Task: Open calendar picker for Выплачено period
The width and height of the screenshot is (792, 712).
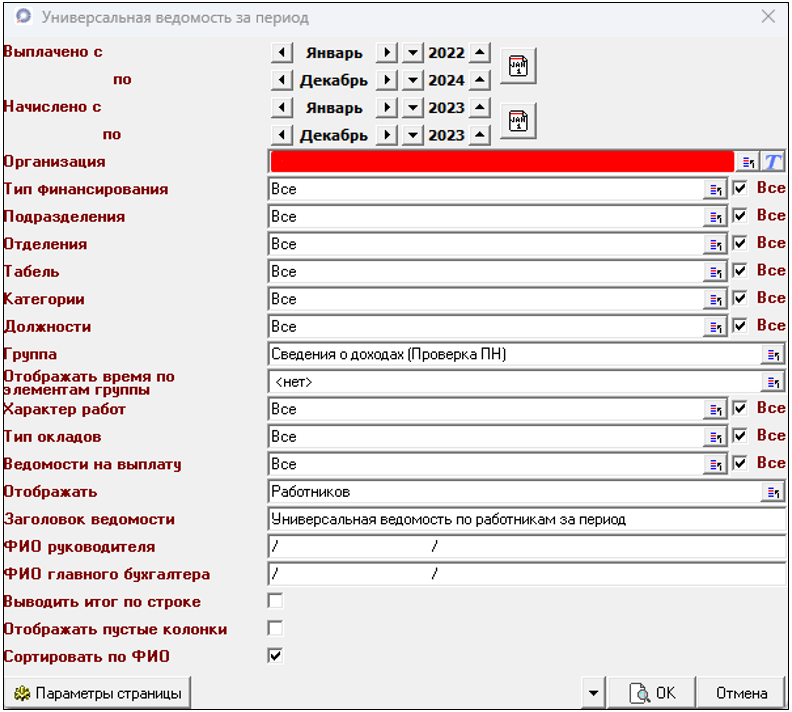Action: [518, 67]
